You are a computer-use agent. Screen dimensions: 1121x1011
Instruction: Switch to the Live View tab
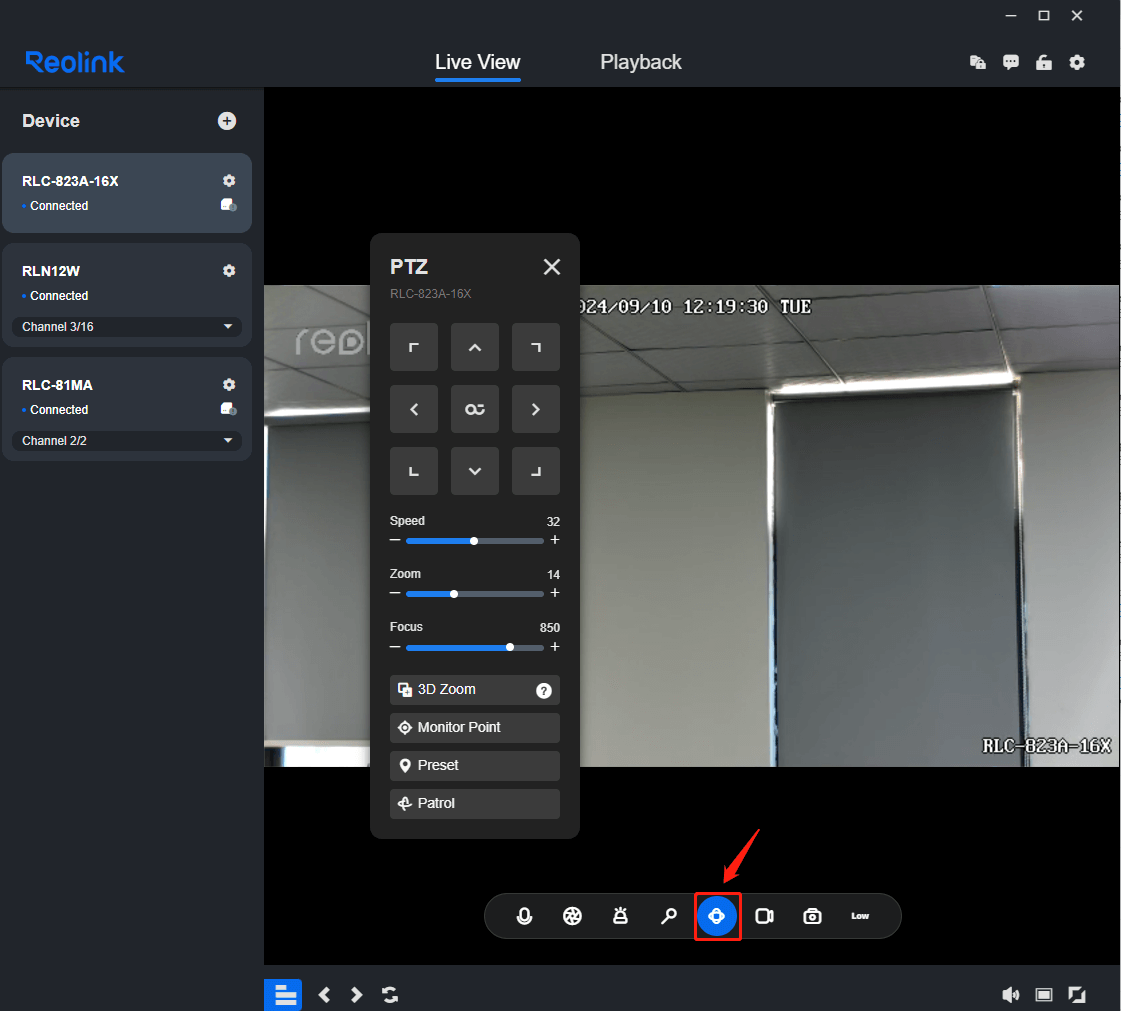pos(478,62)
